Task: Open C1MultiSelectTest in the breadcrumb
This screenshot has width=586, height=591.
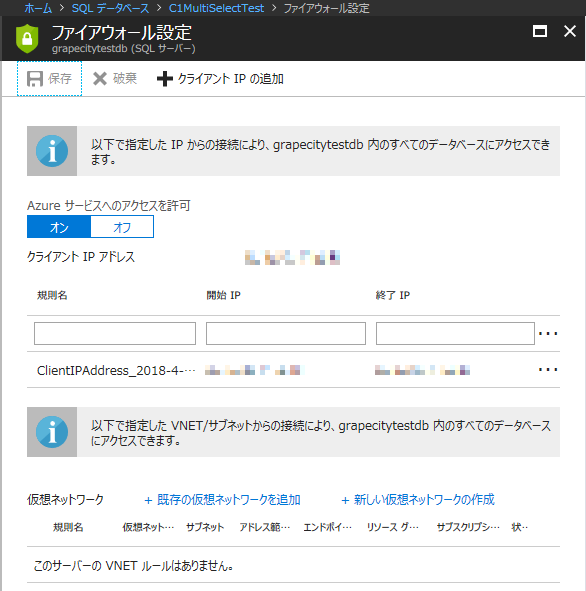Action: [x=216, y=8]
